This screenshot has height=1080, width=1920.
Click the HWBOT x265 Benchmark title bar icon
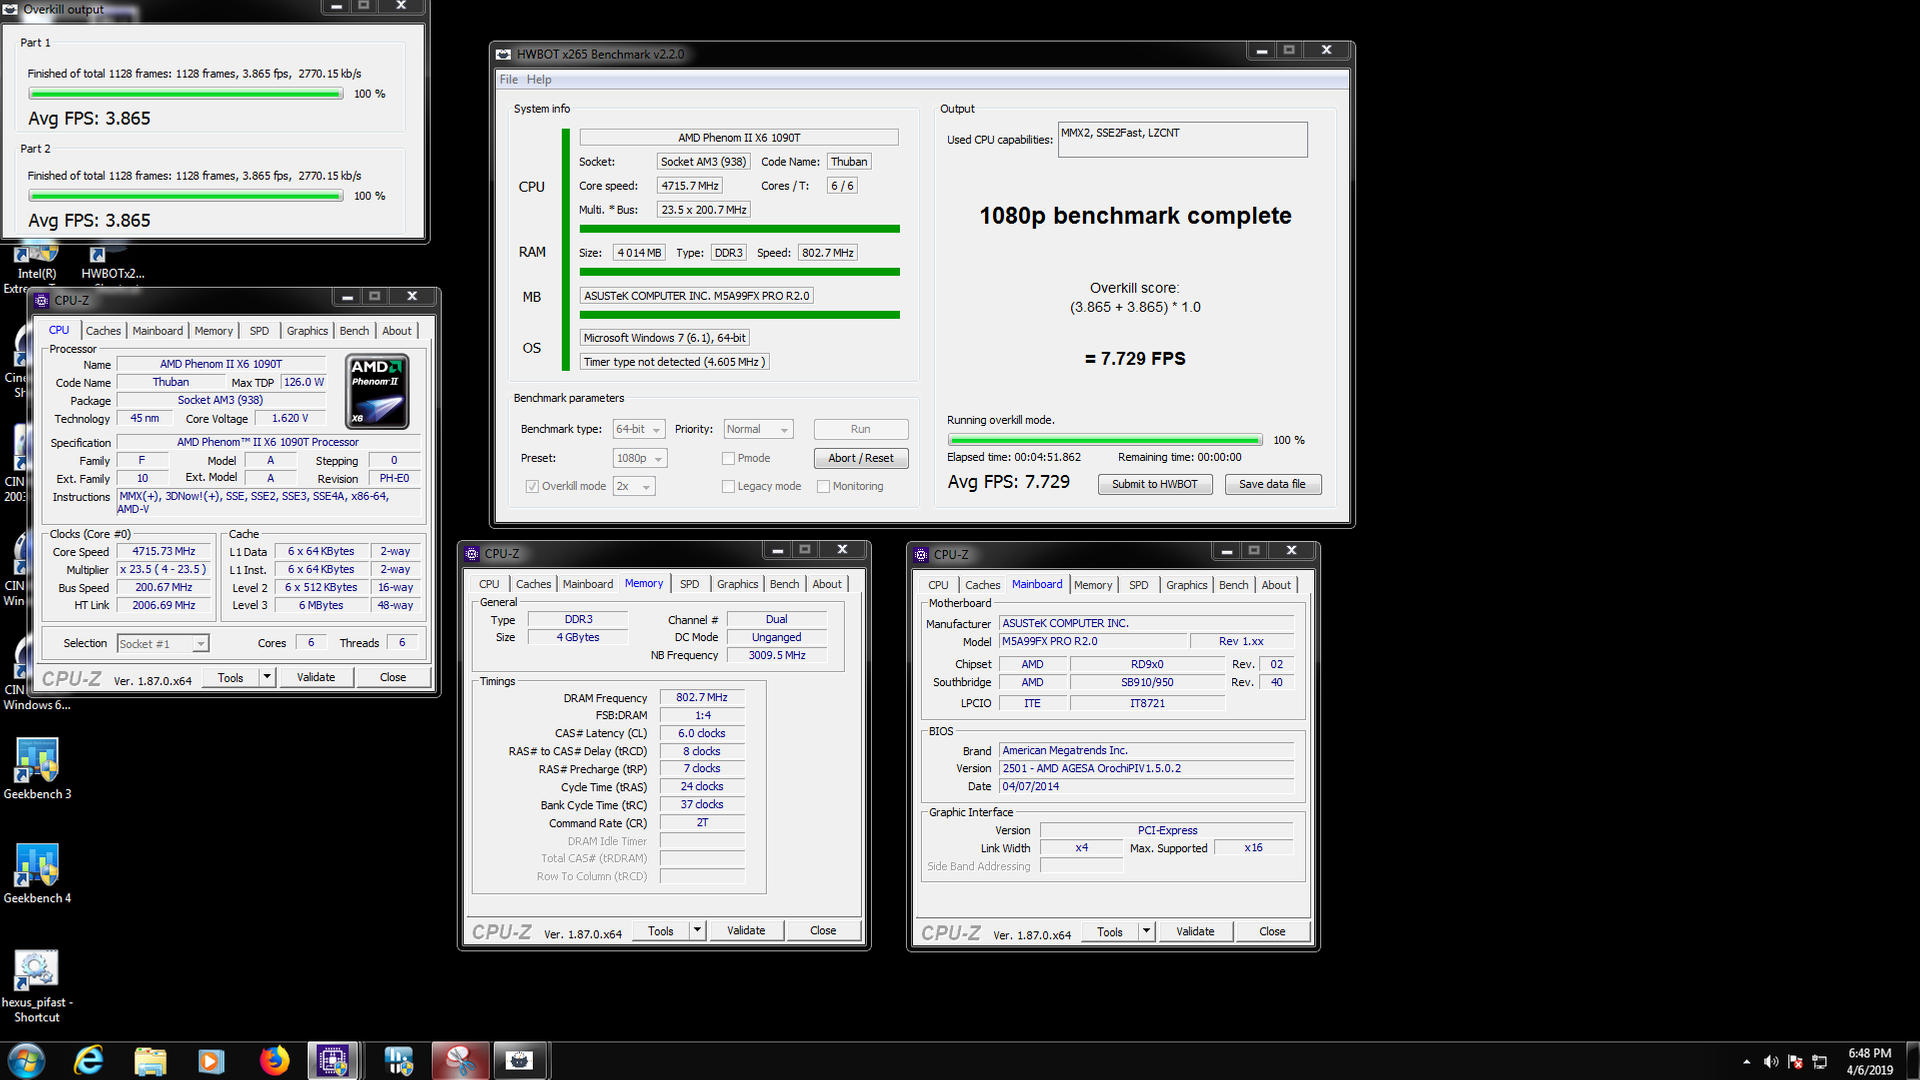(x=504, y=54)
